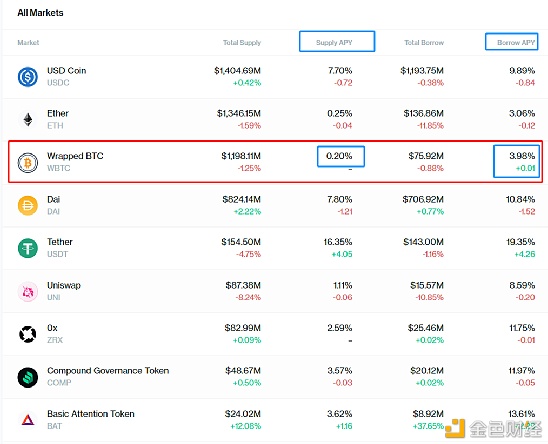Click BAT total supply $24.02M

pos(243,414)
